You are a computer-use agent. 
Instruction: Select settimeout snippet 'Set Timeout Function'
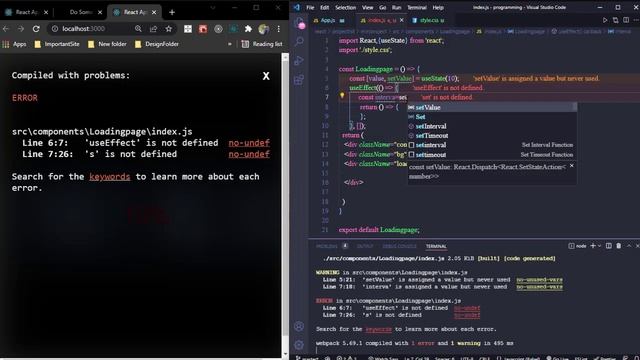click(x=492, y=155)
